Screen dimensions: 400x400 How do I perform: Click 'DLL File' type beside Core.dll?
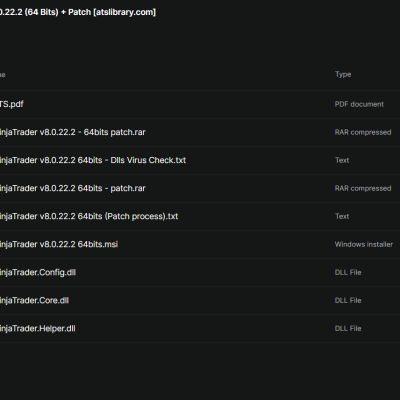pyautogui.click(x=348, y=300)
